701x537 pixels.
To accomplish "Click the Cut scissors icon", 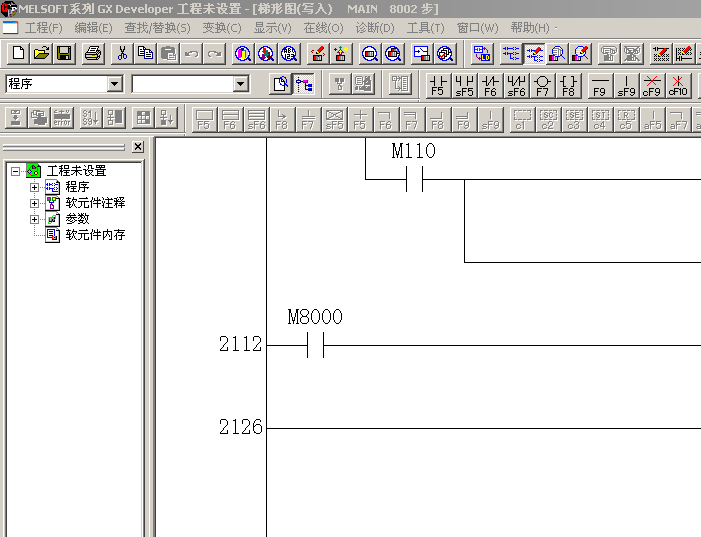I will (122, 53).
